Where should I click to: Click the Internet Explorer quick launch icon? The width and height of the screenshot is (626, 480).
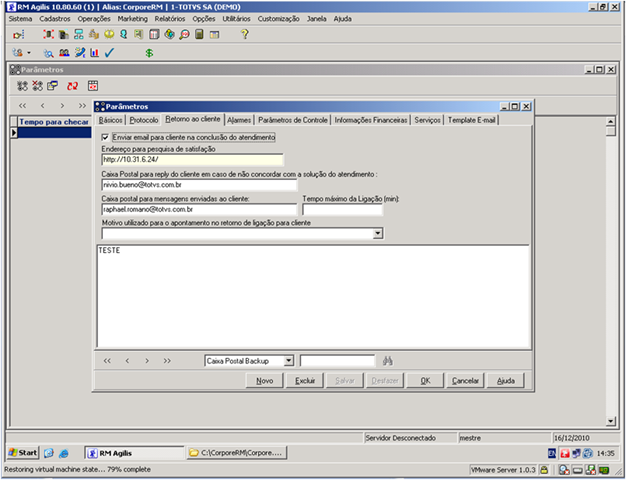[63, 453]
